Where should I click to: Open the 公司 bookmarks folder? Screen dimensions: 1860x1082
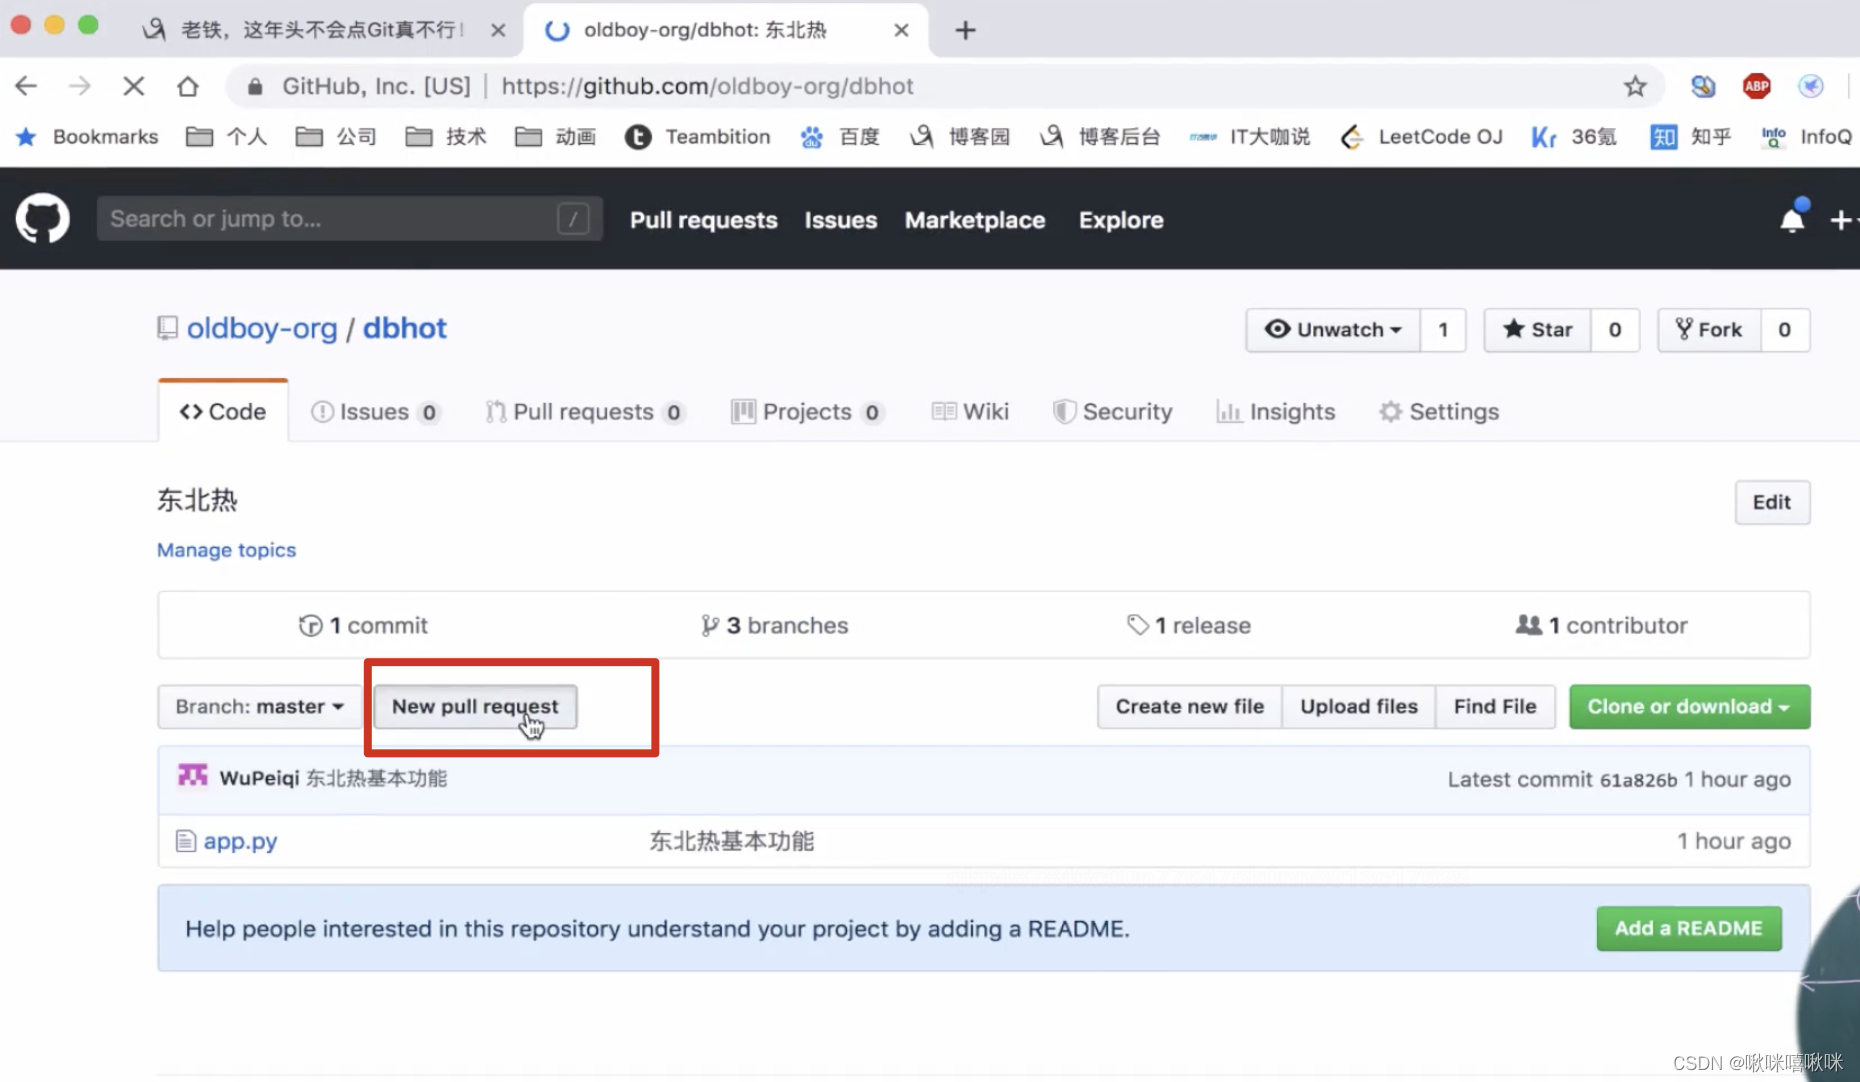coord(337,136)
